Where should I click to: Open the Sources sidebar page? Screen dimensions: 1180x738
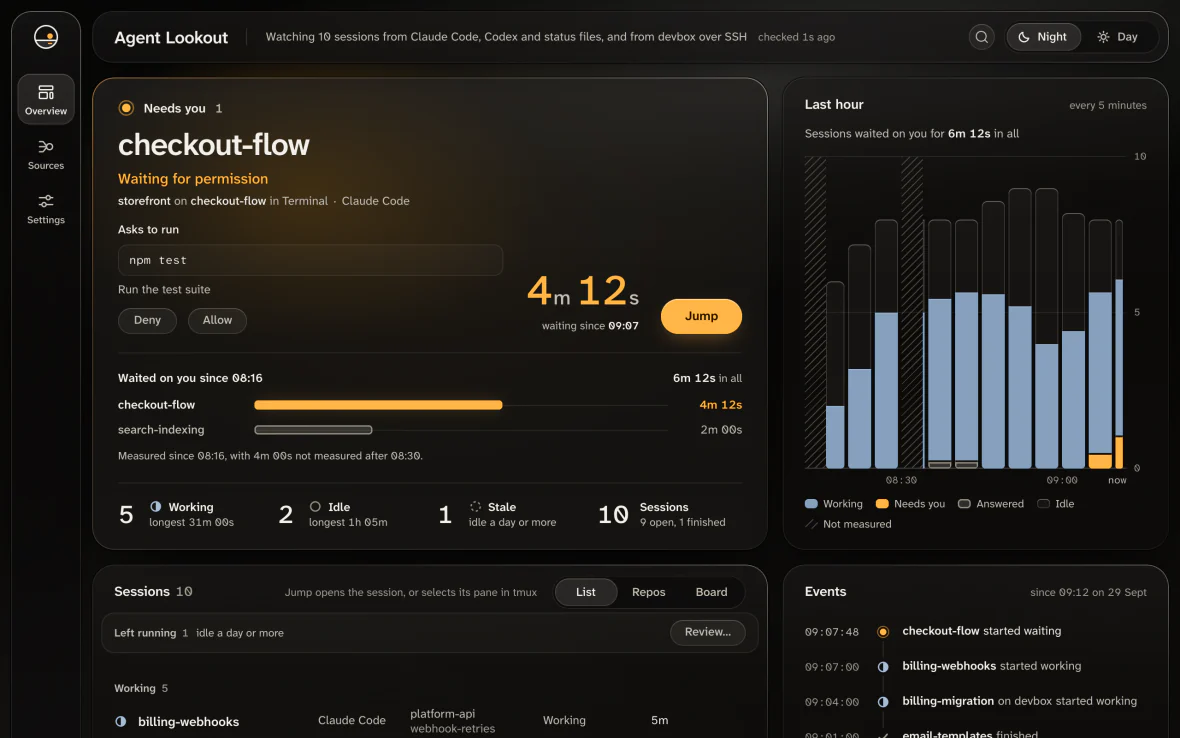click(46, 154)
